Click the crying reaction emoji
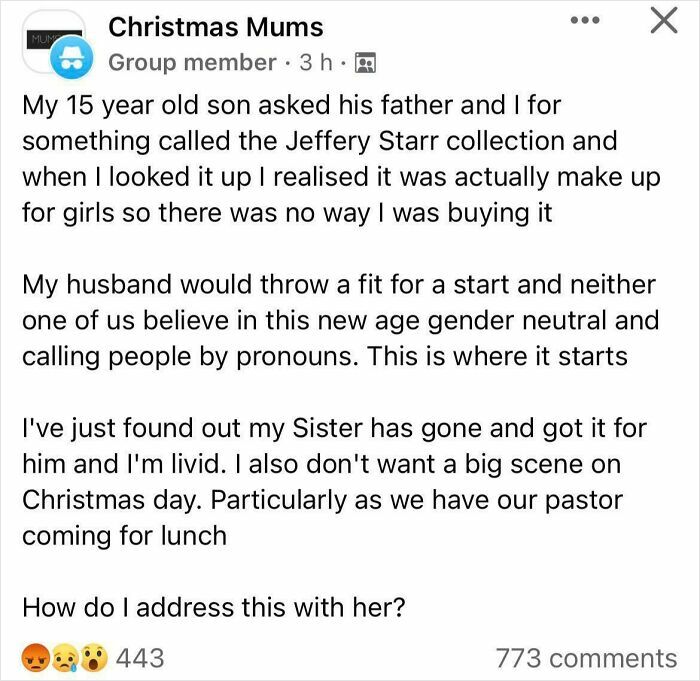700x681 pixels. [x=64, y=657]
